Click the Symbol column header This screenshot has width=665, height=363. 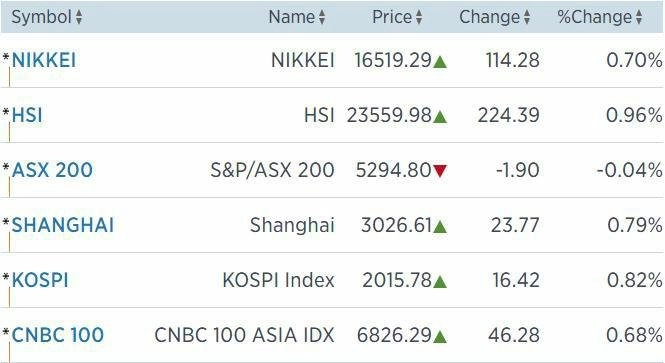coord(41,17)
